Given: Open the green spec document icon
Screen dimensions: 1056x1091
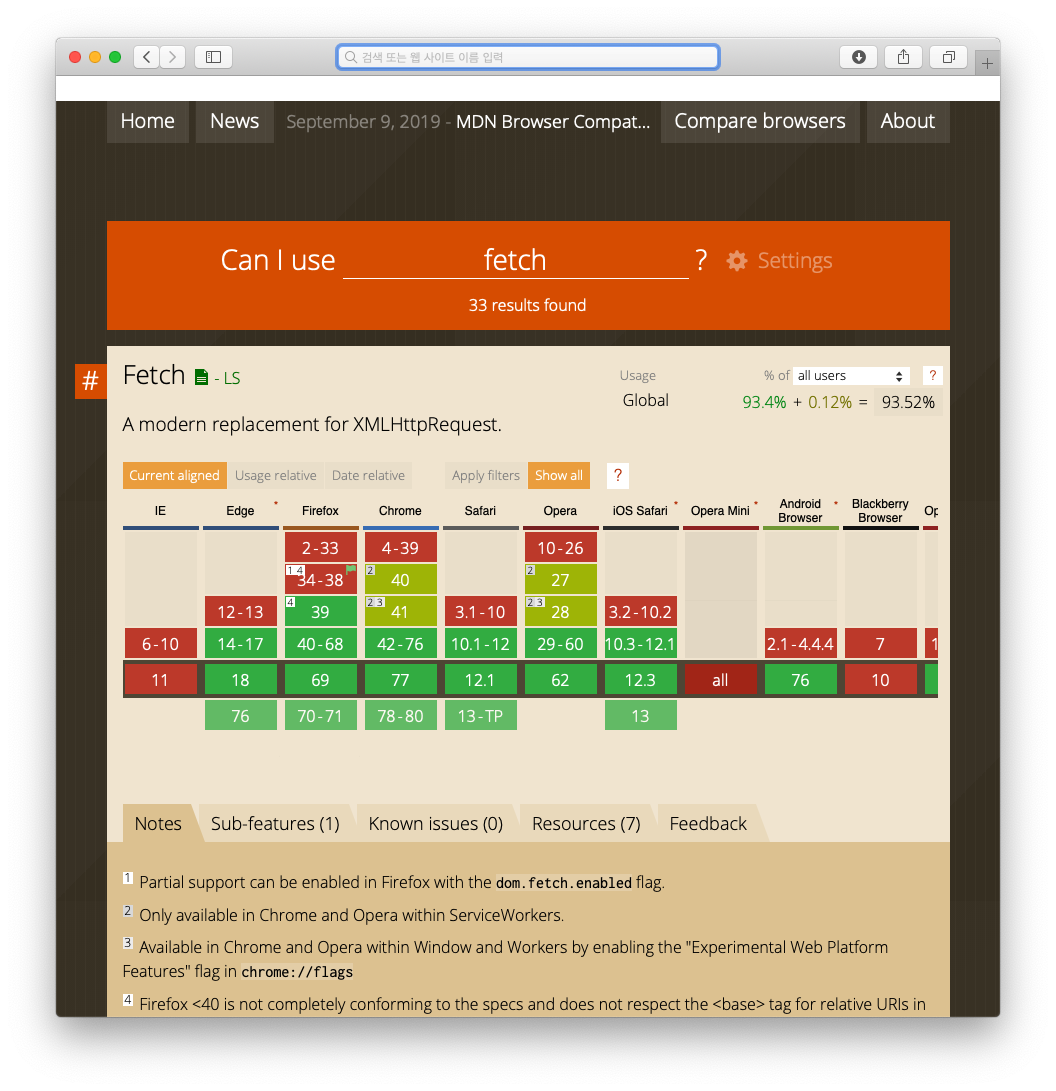Looking at the screenshot, I should 201,377.
